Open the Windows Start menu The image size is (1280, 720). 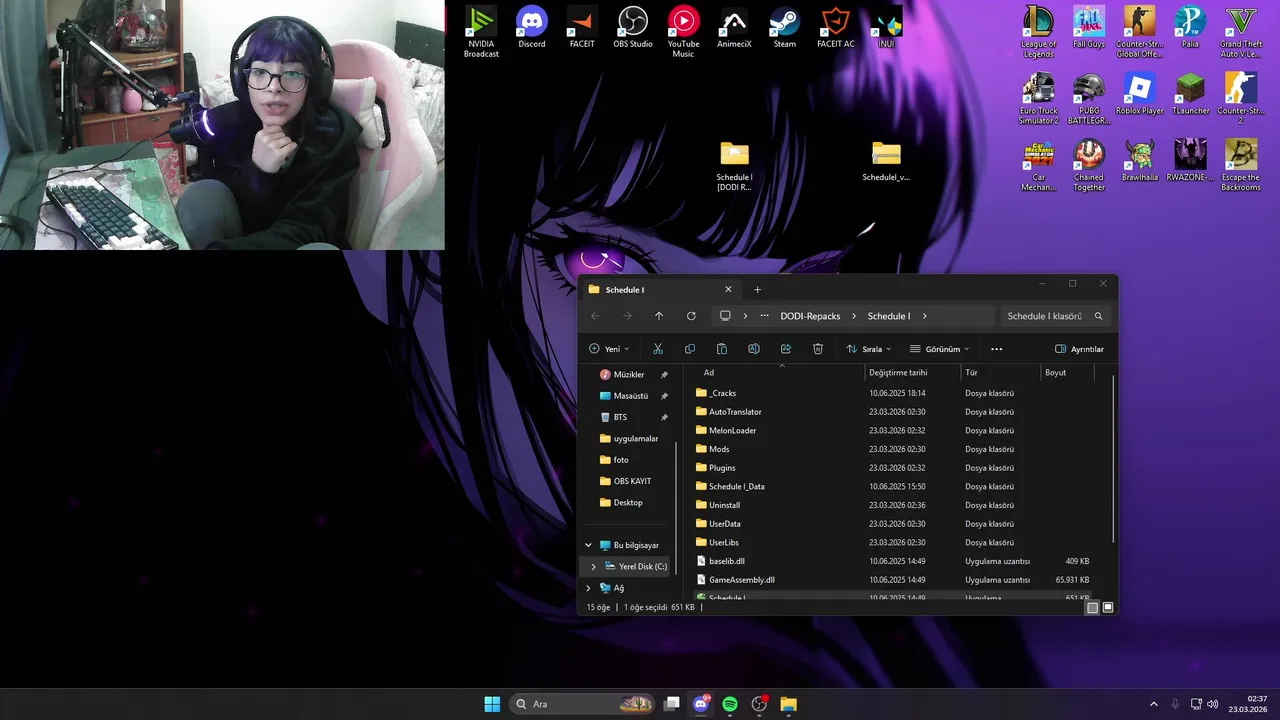click(492, 704)
